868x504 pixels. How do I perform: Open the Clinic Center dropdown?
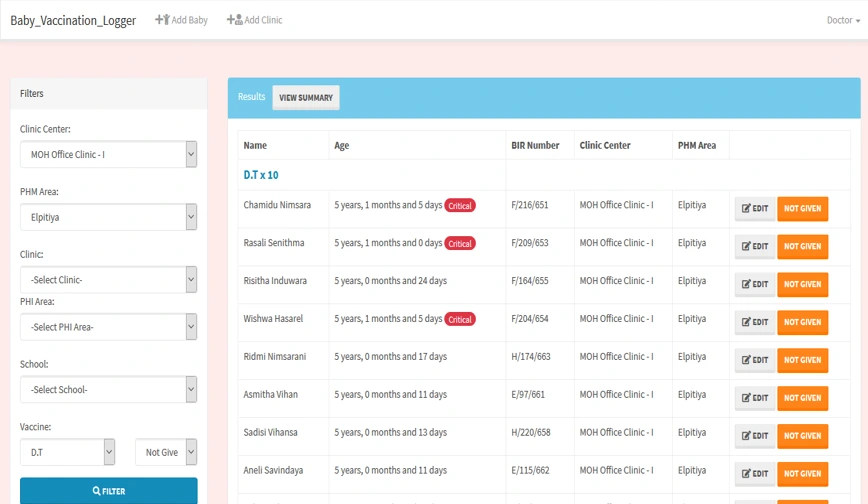coord(108,154)
